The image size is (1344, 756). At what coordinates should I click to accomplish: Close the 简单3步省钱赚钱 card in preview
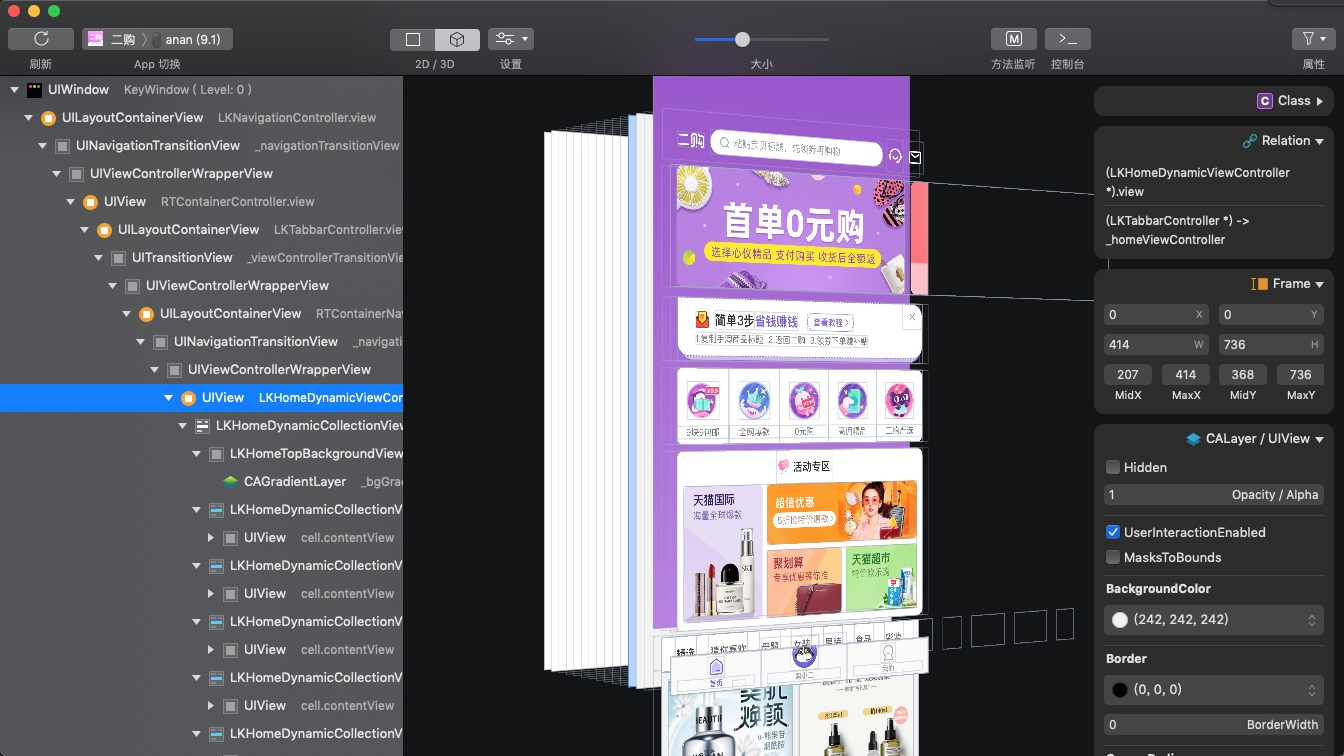tap(911, 317)
